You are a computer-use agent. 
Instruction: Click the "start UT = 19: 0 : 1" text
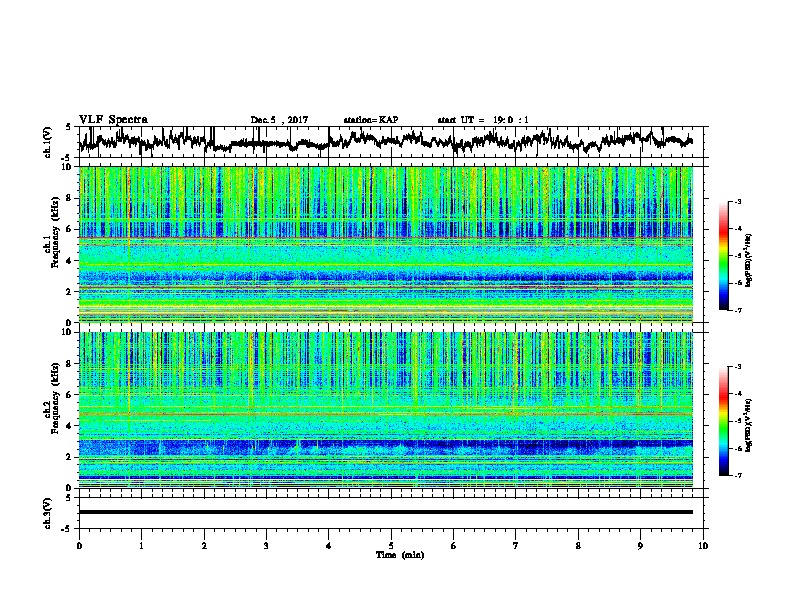[x=483, y=120]
